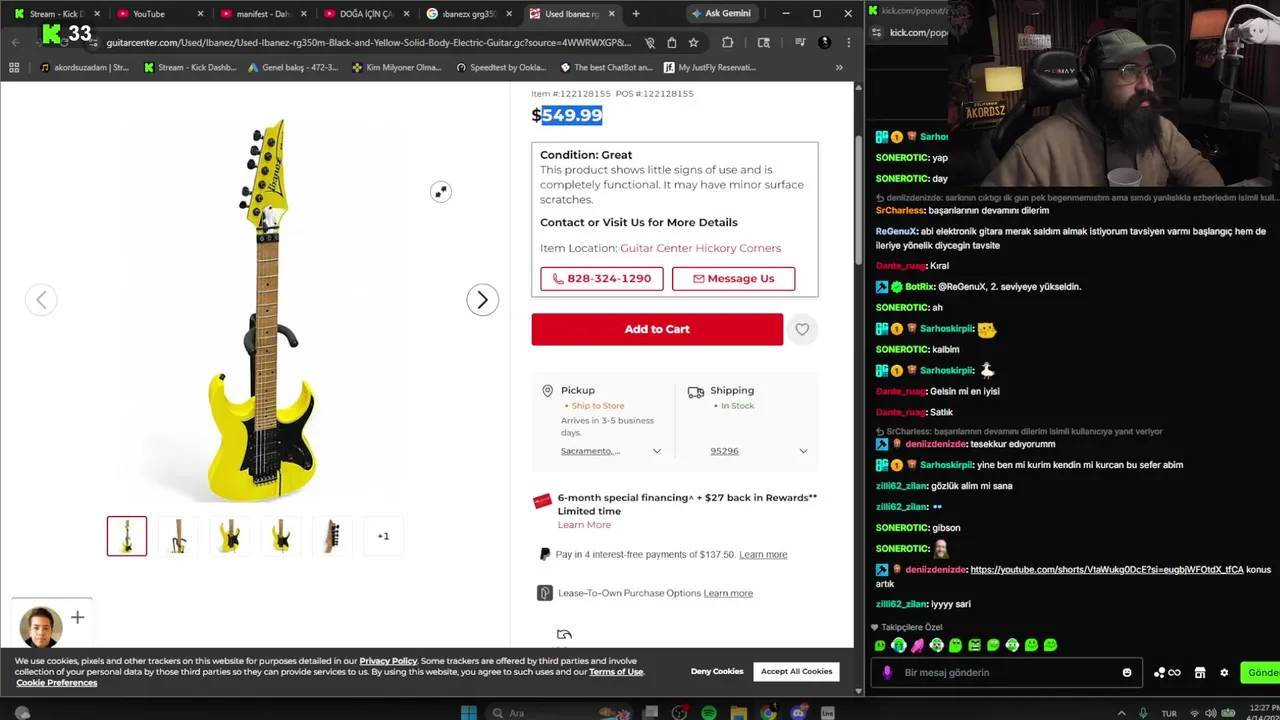Share this page via address bar icon
Image resolution: width=1280 pixels, height=720 pixels.
click(671, 43)
